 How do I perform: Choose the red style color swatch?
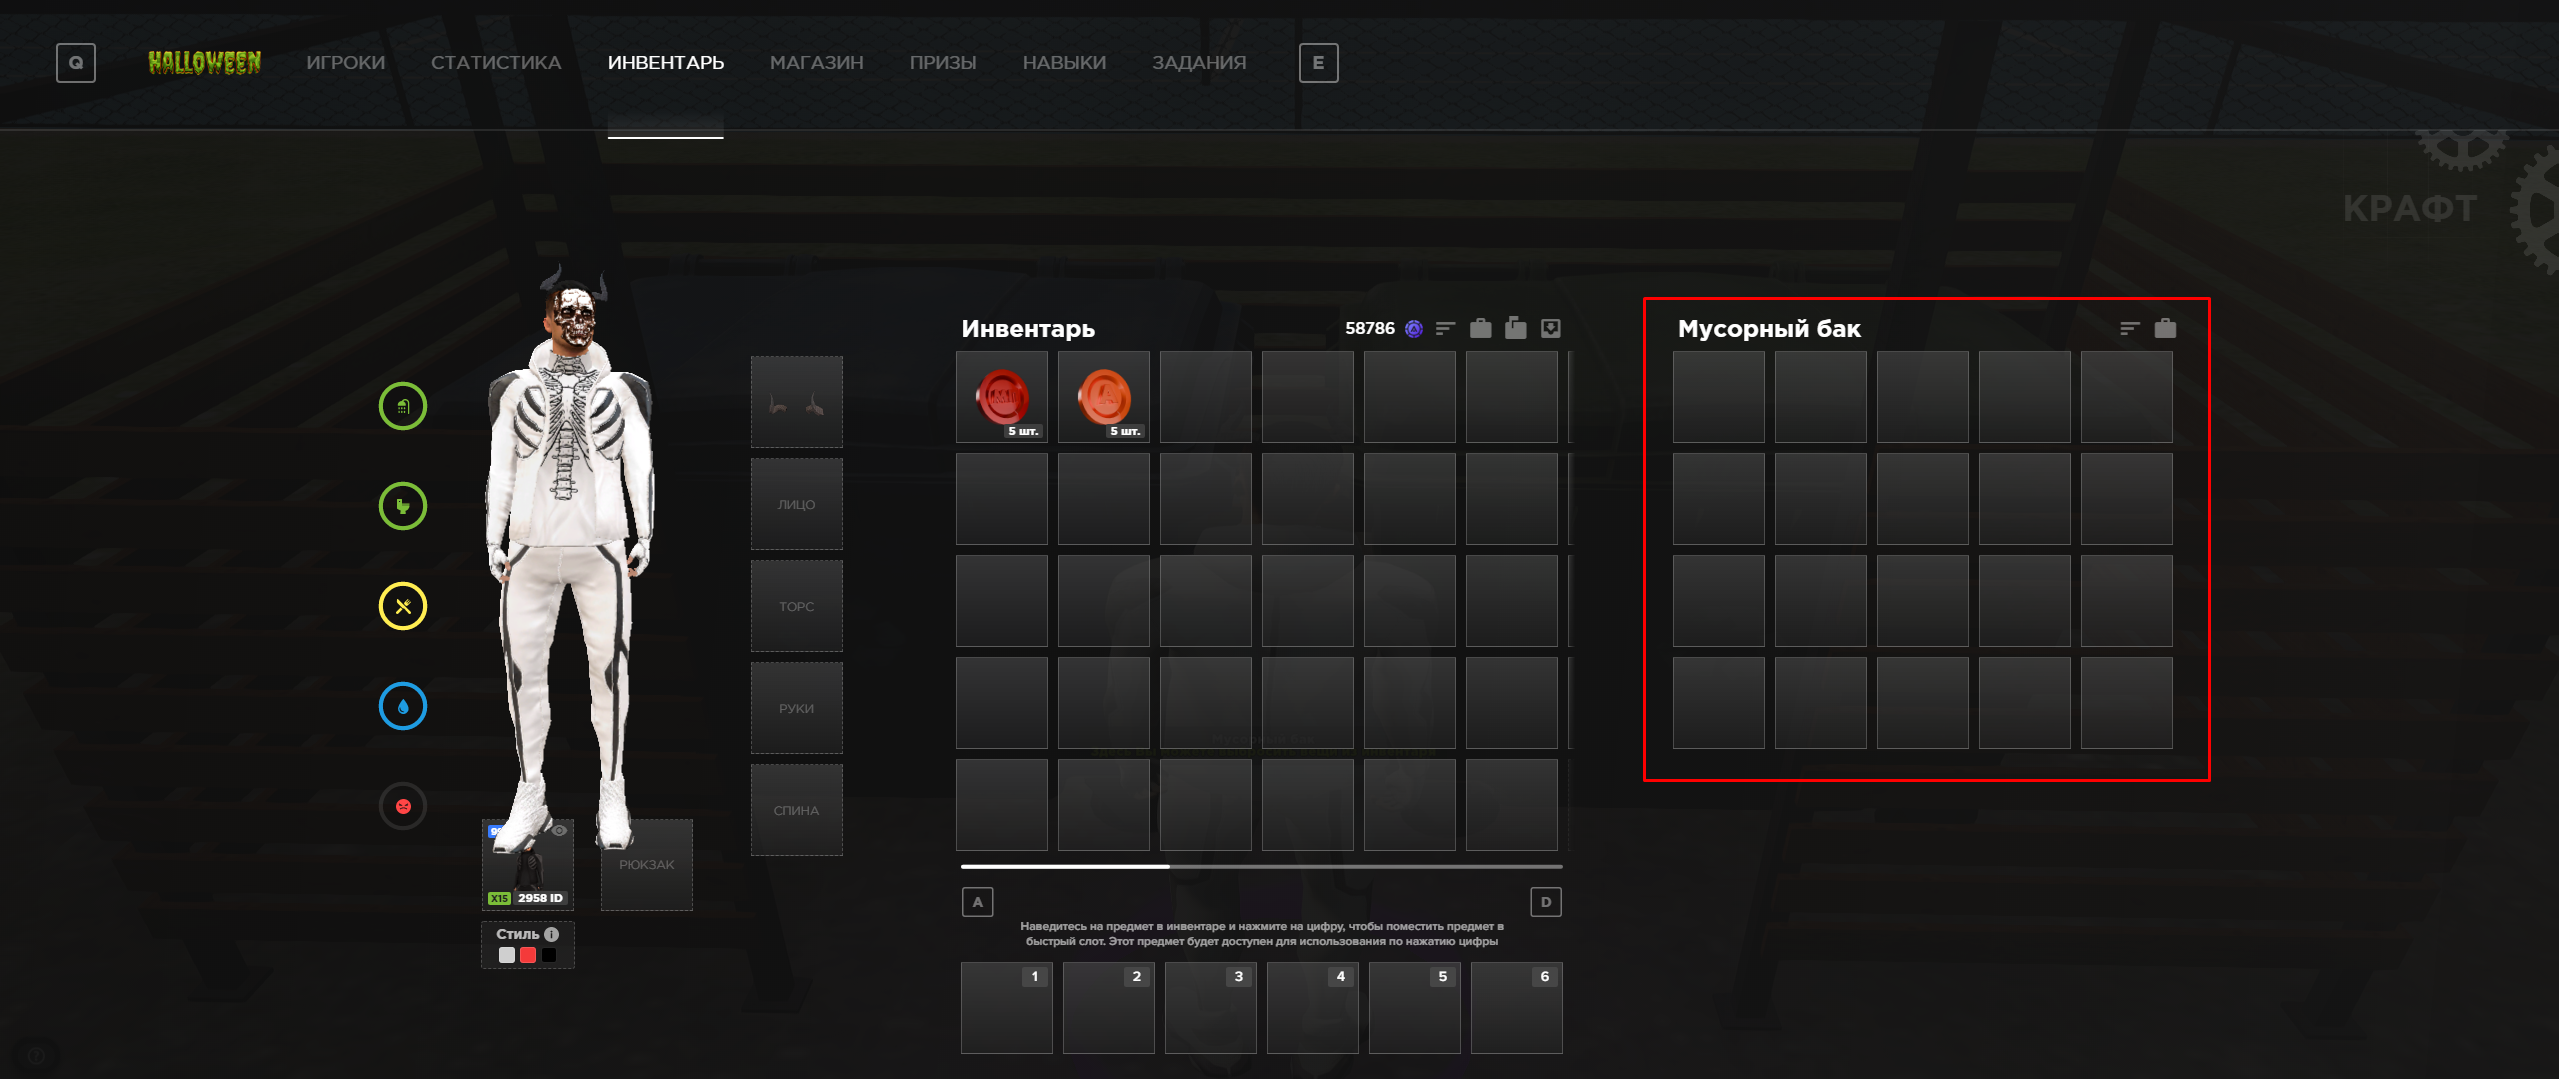[x=528, y=955]
